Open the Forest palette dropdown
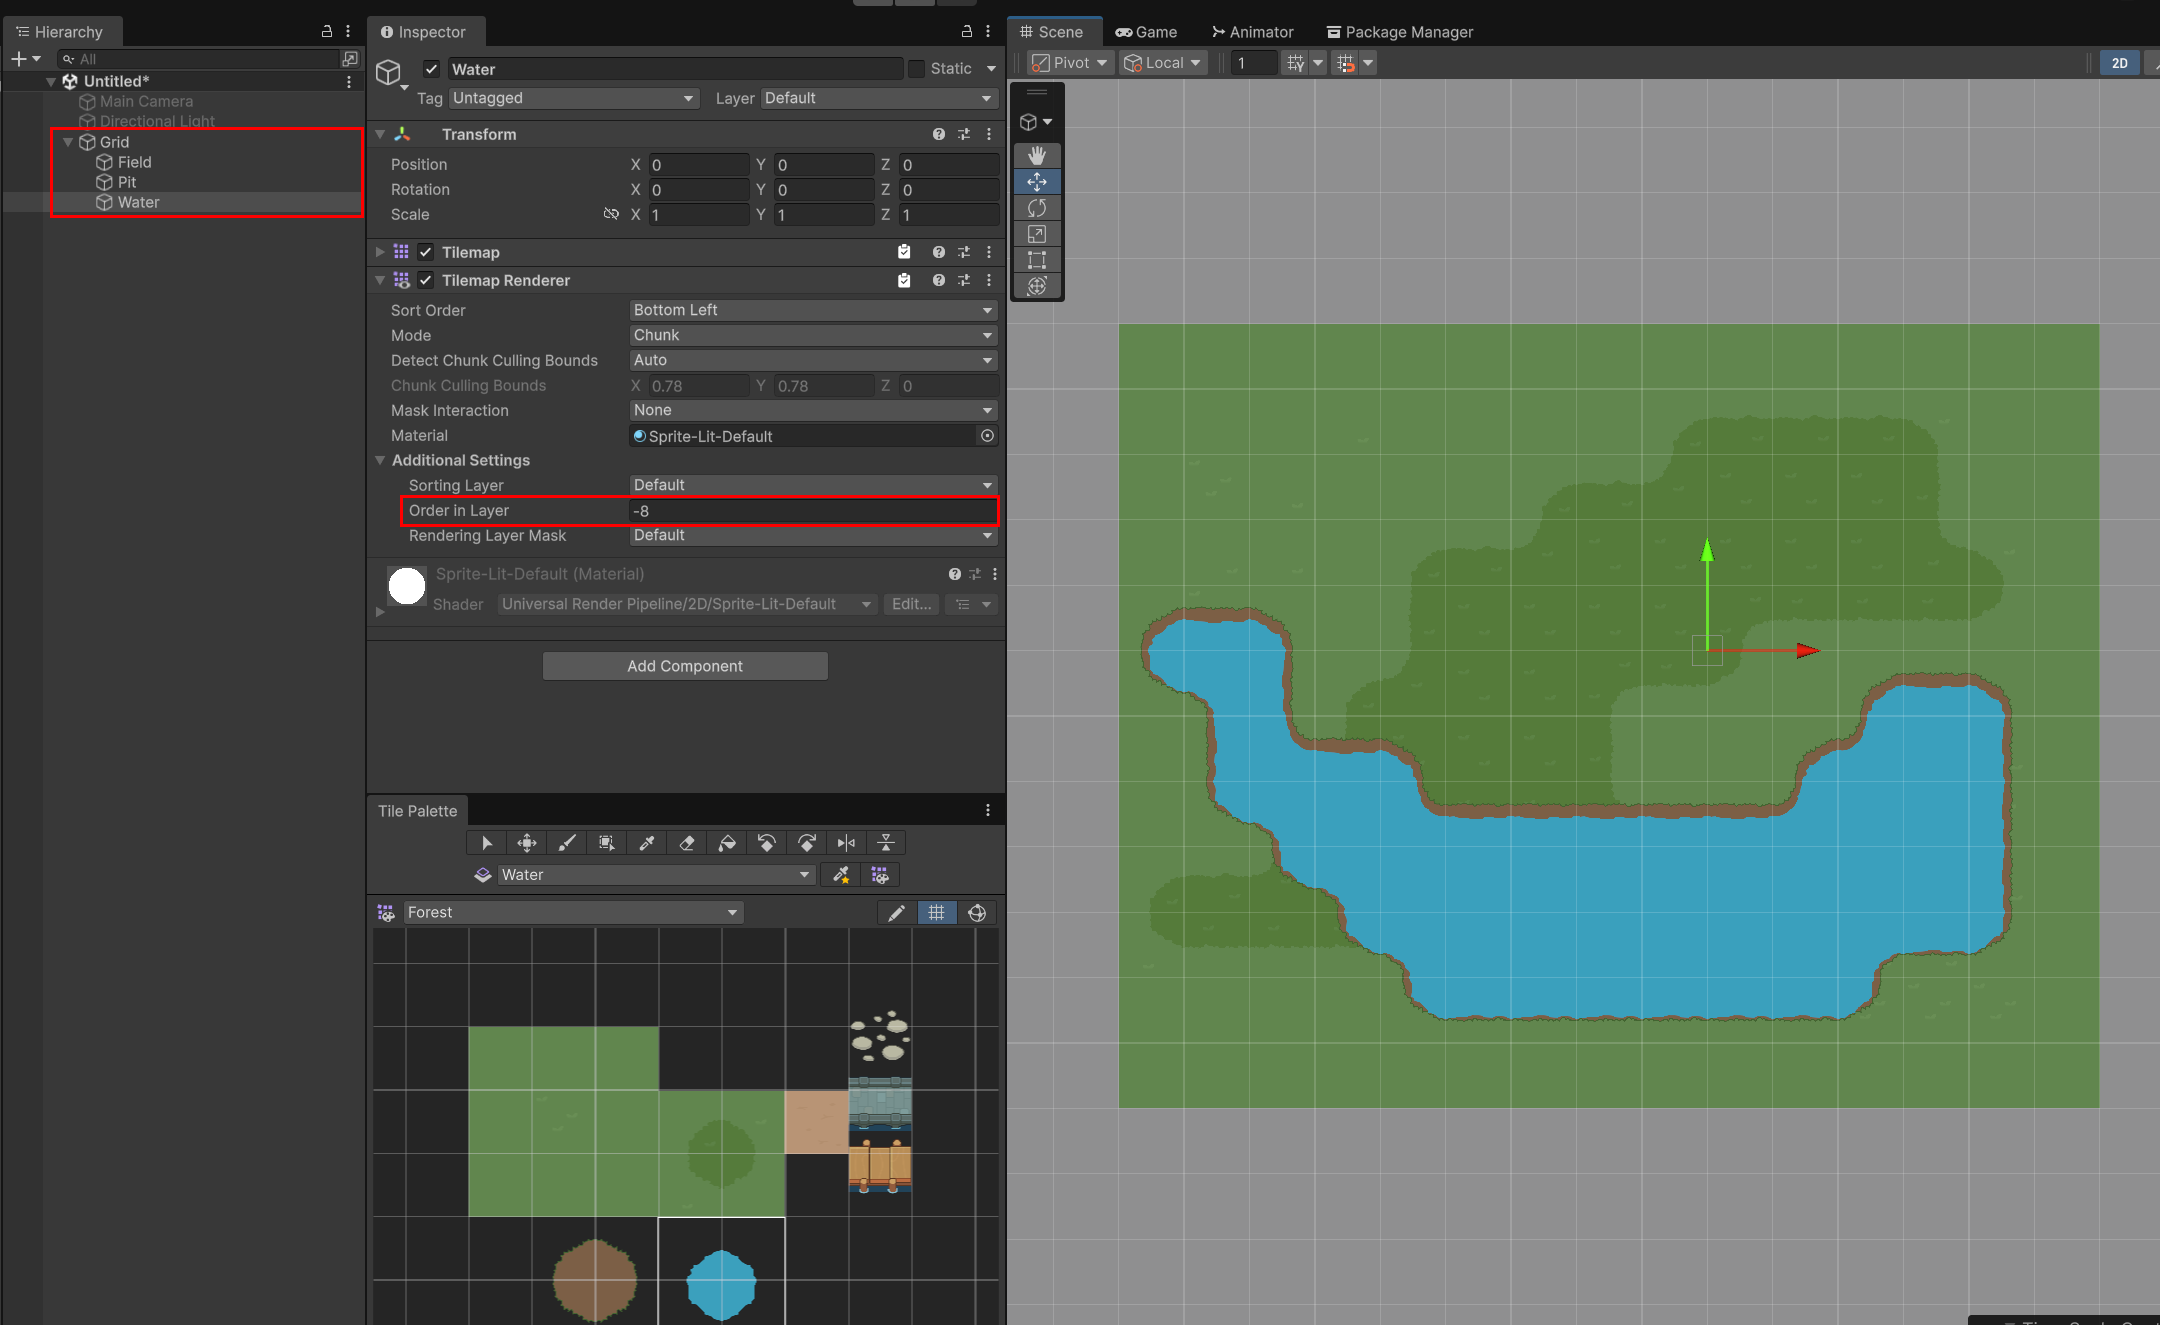 (573, 912)
